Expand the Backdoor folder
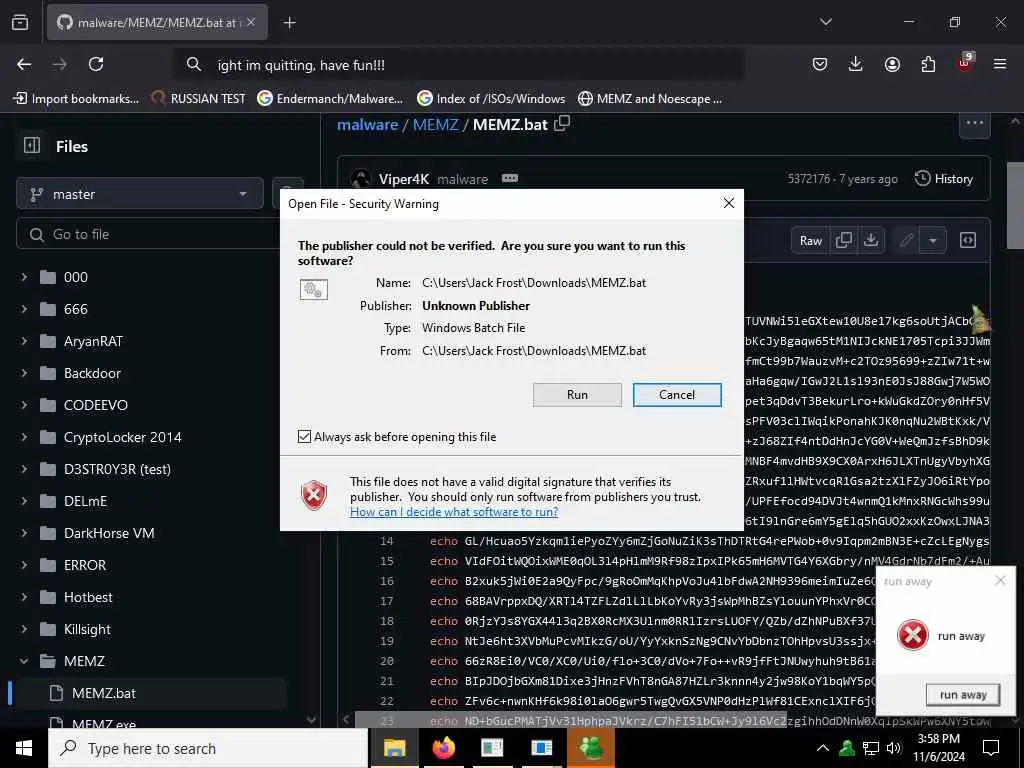This screenshot has width=1024, height=768. coord(24,373)
